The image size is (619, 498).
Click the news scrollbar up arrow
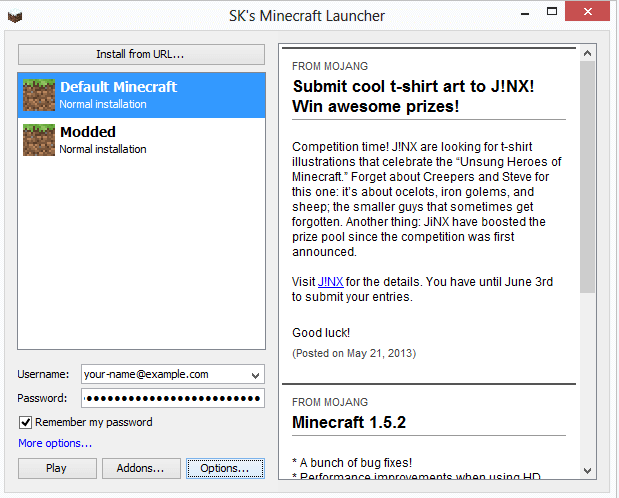click(587, 53)
